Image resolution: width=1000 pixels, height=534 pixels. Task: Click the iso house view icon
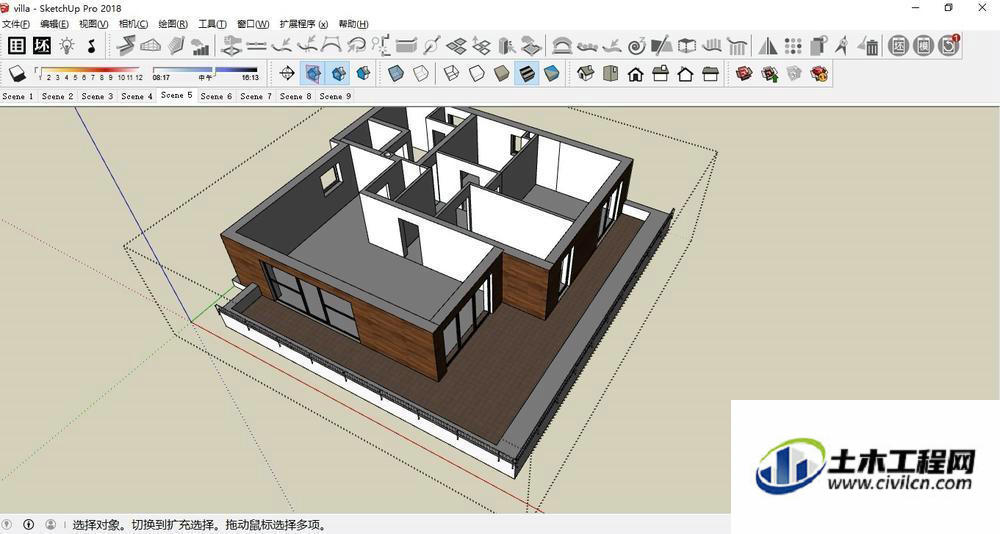[585, 73]
